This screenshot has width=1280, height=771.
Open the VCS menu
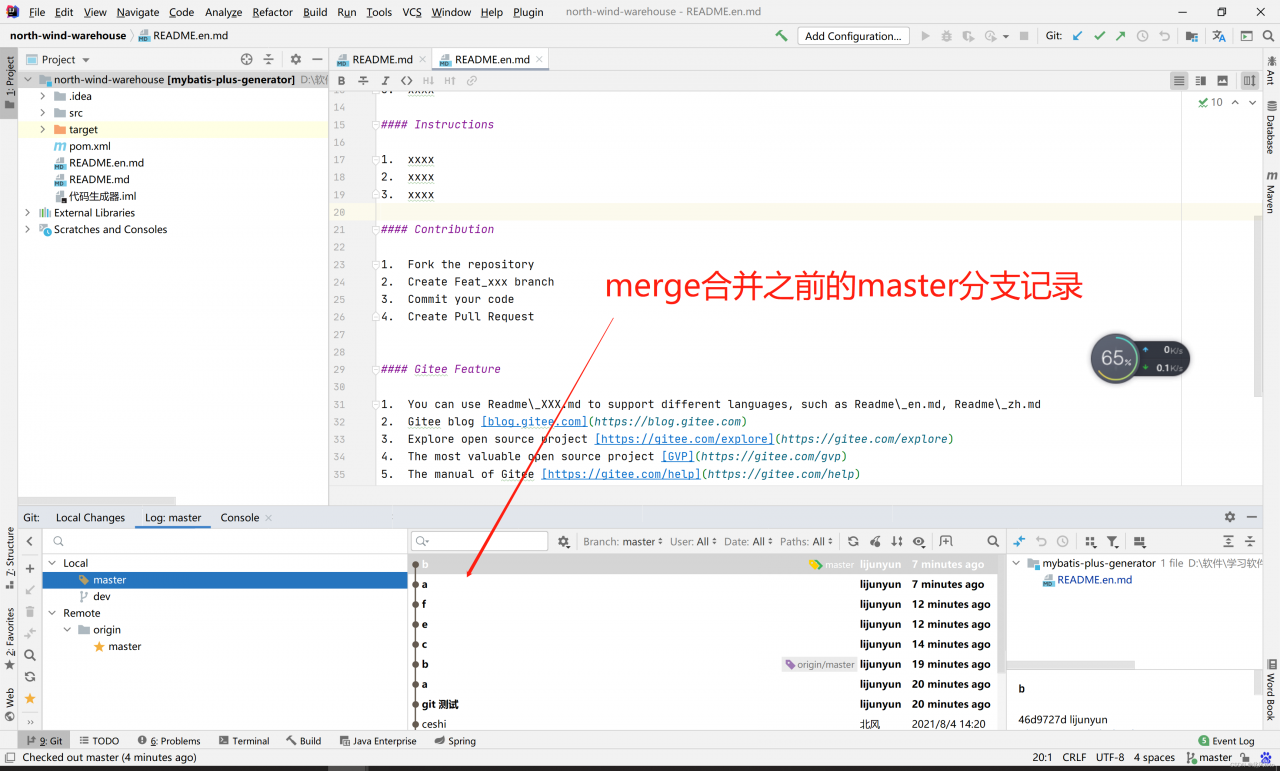[411, 12]
